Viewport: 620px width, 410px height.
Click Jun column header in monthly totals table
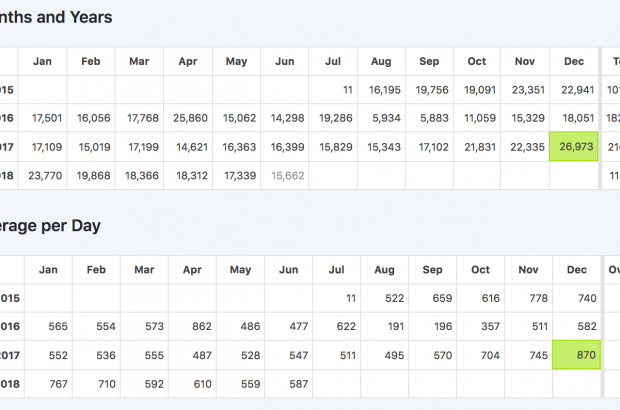[285, 61]
